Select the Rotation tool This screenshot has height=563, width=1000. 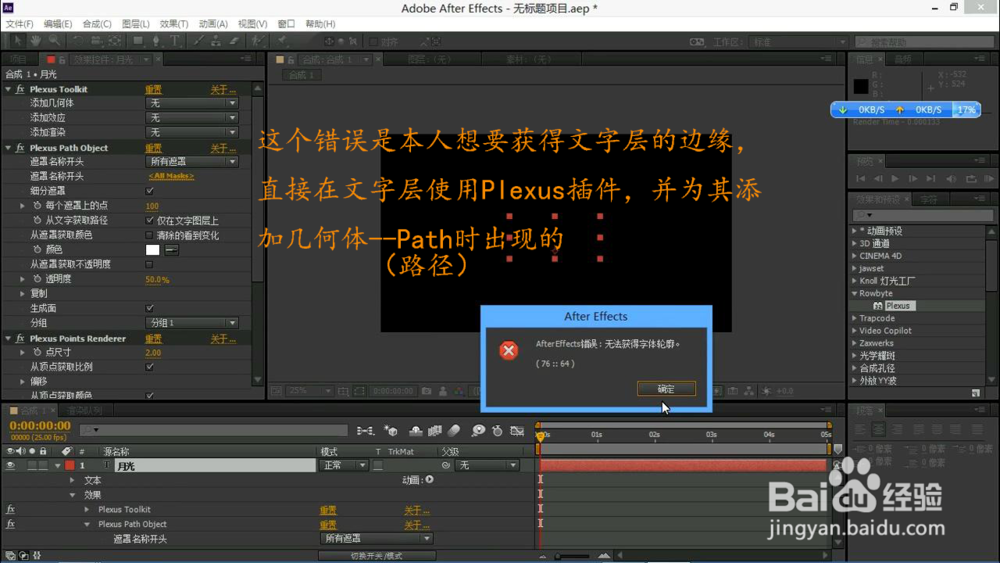77,41
